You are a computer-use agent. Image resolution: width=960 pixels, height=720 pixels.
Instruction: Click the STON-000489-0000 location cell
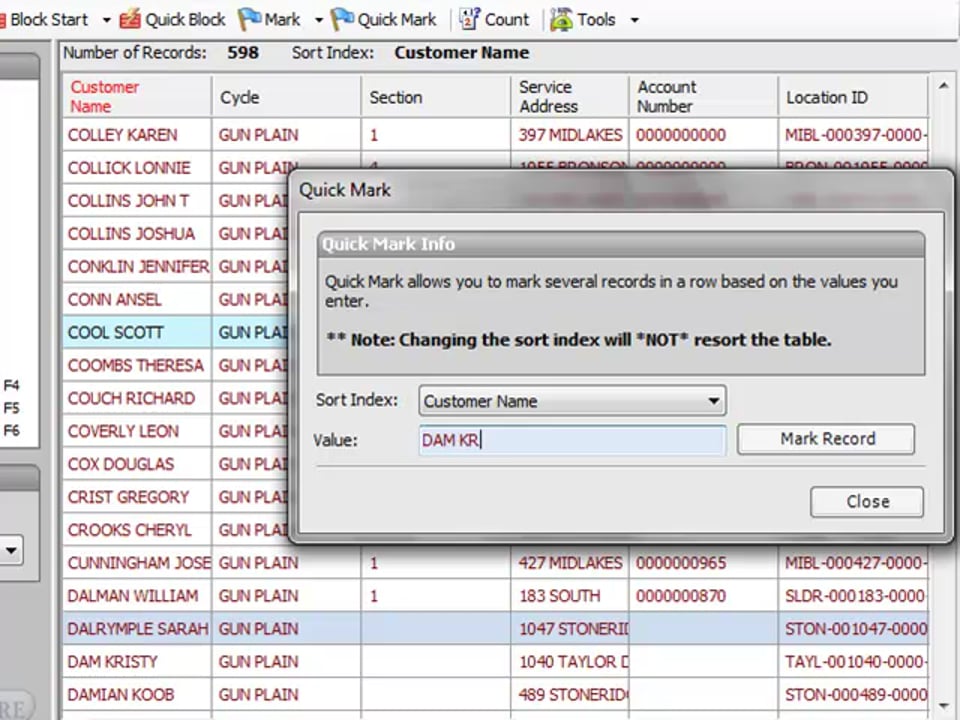pos(853,695)
